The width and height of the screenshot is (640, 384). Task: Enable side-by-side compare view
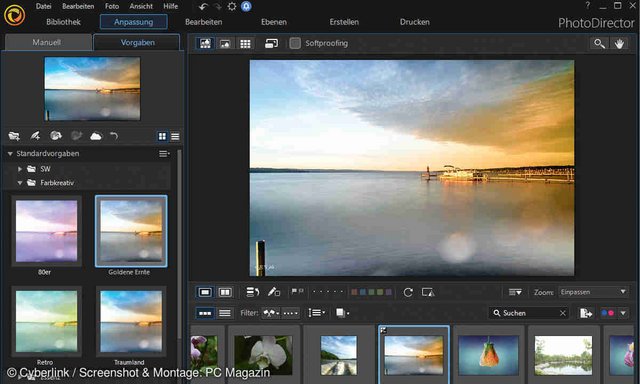click(225, 292)
